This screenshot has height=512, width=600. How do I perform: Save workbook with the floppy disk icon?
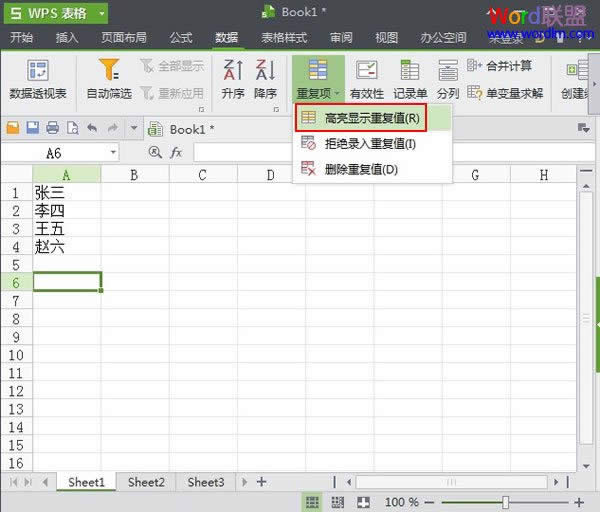(33, 128)
